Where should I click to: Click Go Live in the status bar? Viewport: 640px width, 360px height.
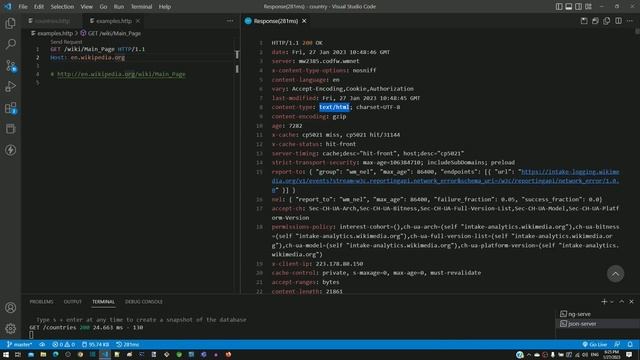594,344
